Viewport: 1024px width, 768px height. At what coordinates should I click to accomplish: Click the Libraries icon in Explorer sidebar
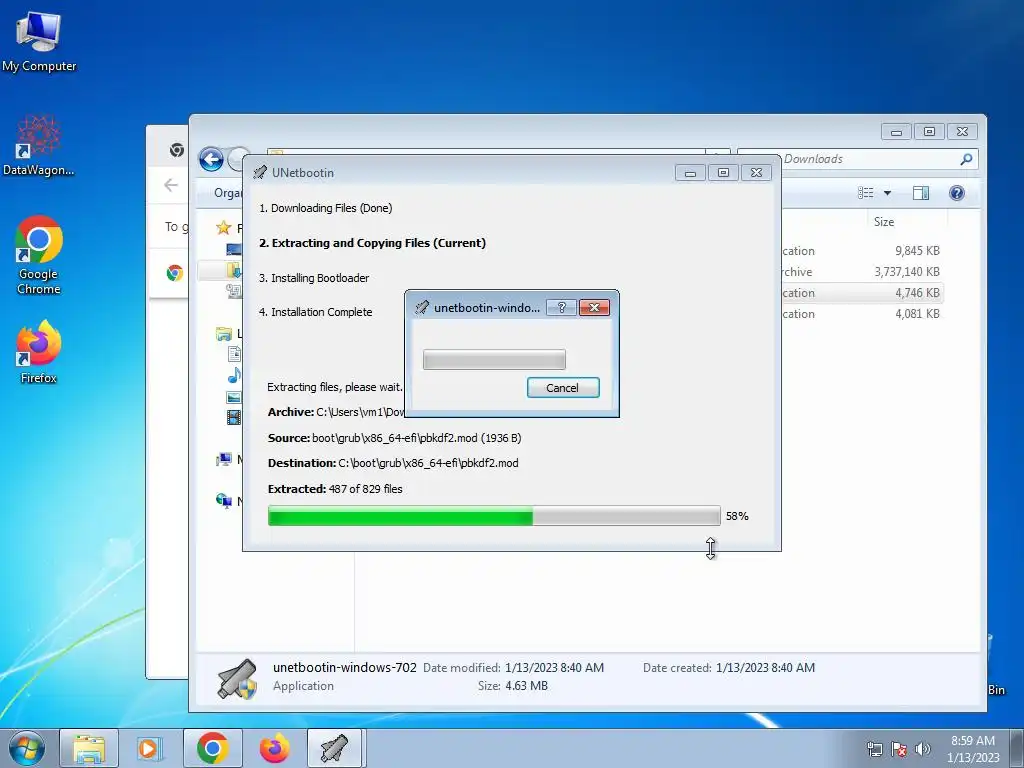[x=224, y=334]
